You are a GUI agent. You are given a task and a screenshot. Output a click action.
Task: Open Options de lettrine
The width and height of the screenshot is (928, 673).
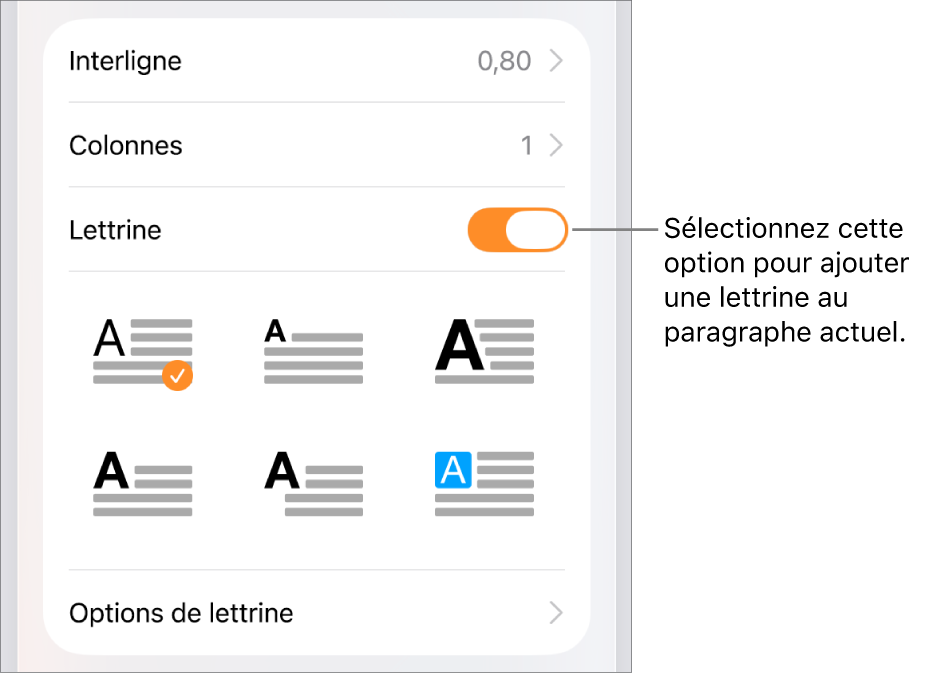(x=180, y=613)
